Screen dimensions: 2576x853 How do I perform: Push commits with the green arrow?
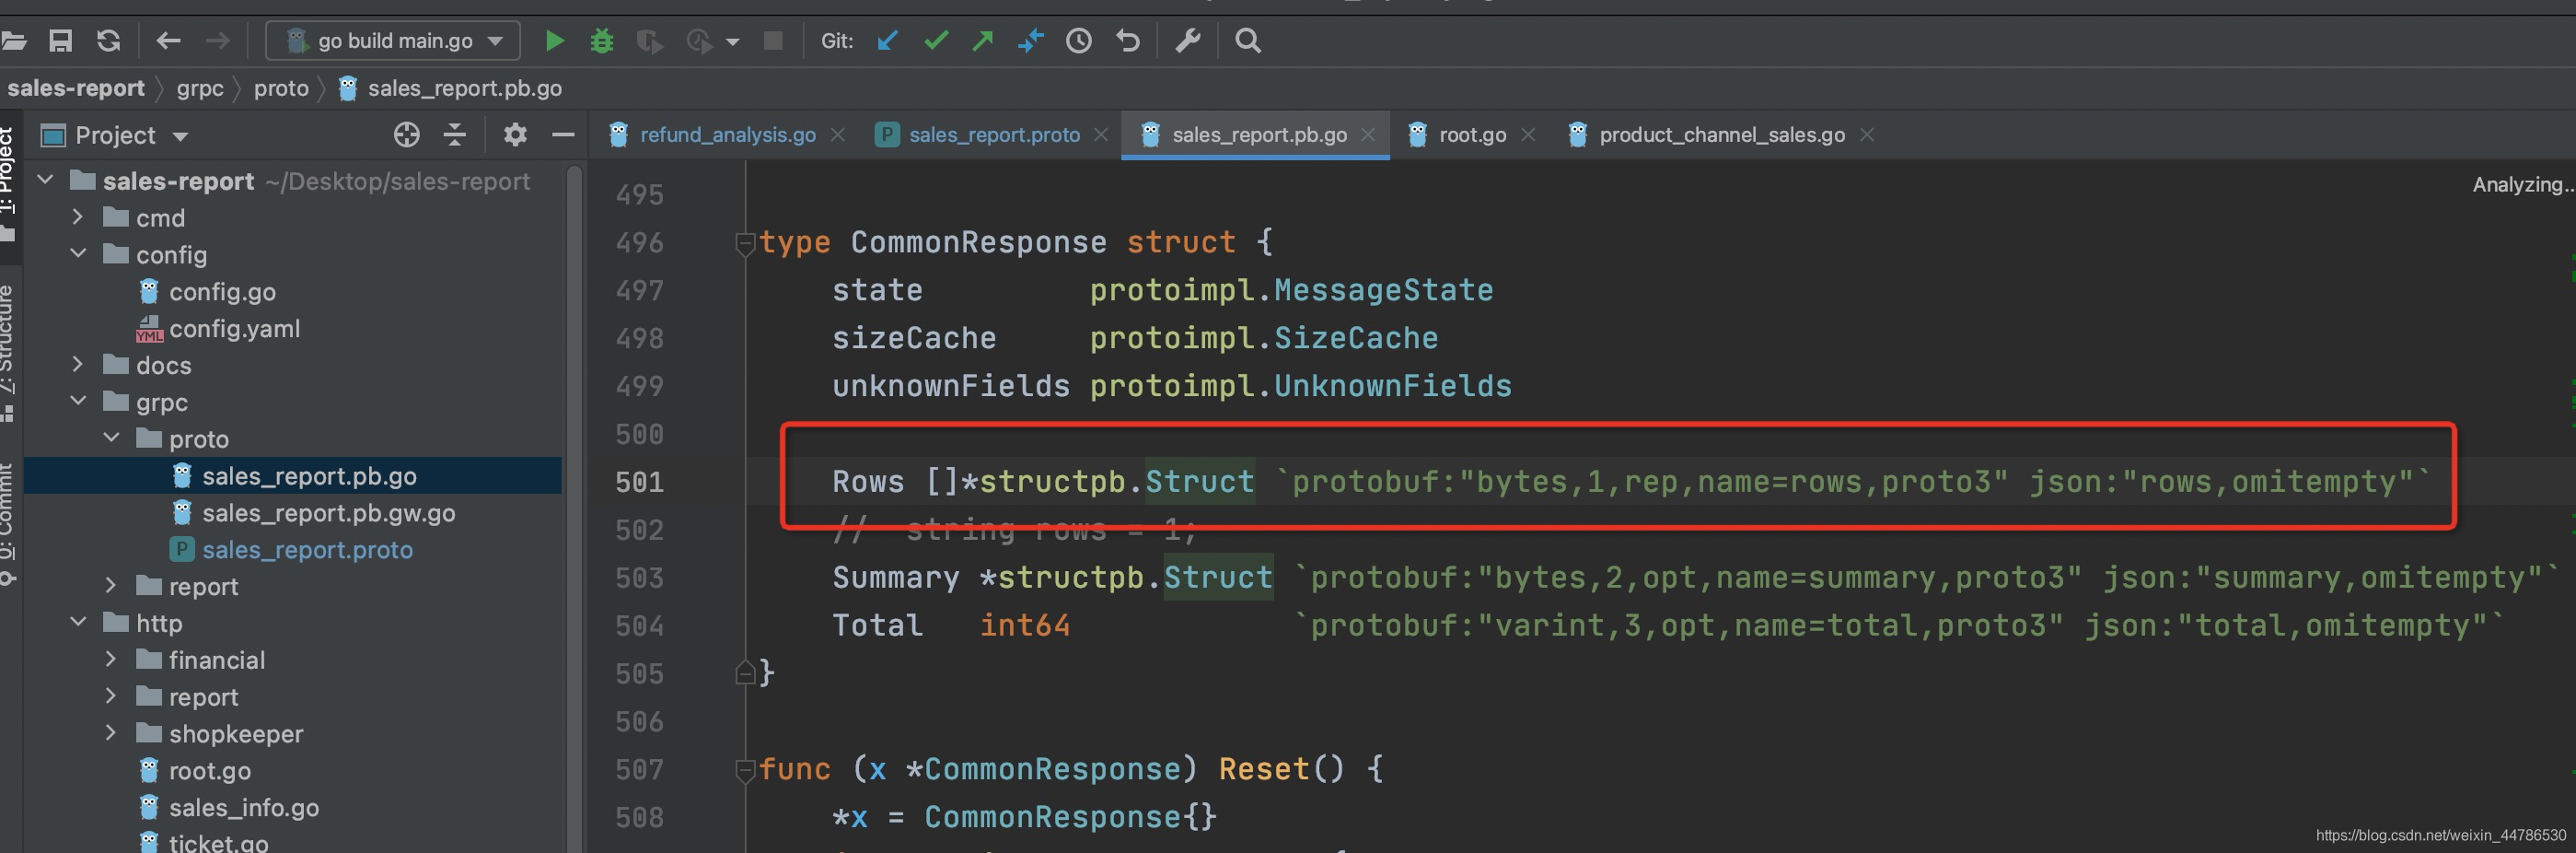point(982,41)
